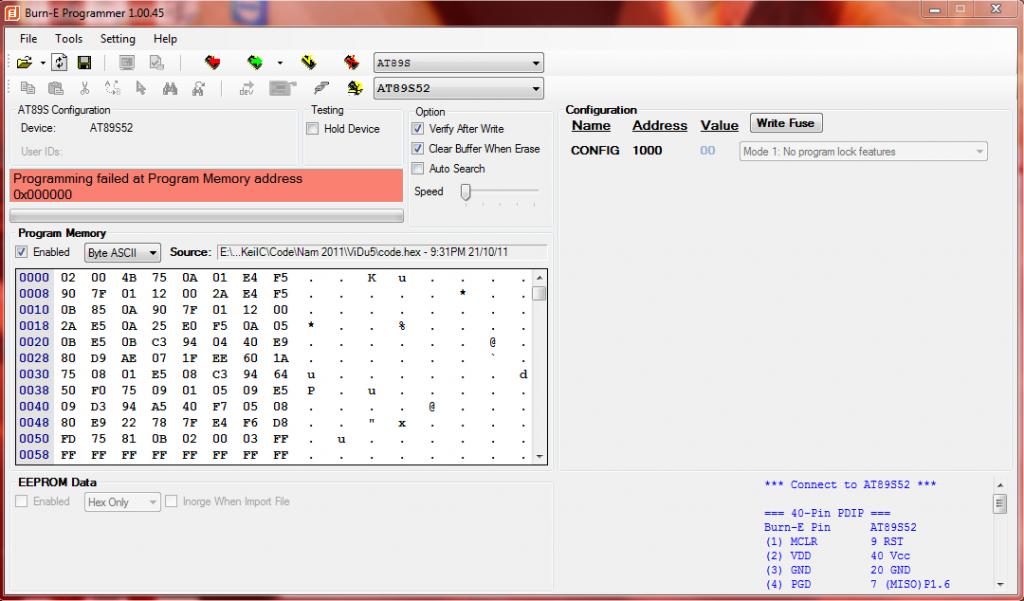1024x601 pixels.
Task: Click the Value column header
Action: 719,125
